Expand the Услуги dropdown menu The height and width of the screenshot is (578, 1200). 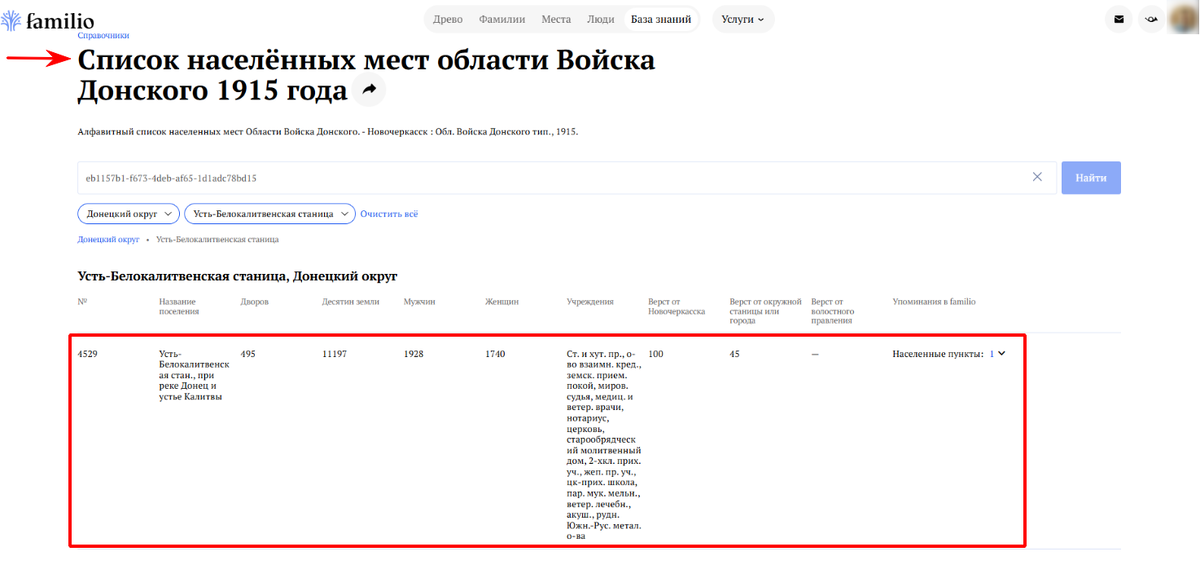click(x=743, y=19)
